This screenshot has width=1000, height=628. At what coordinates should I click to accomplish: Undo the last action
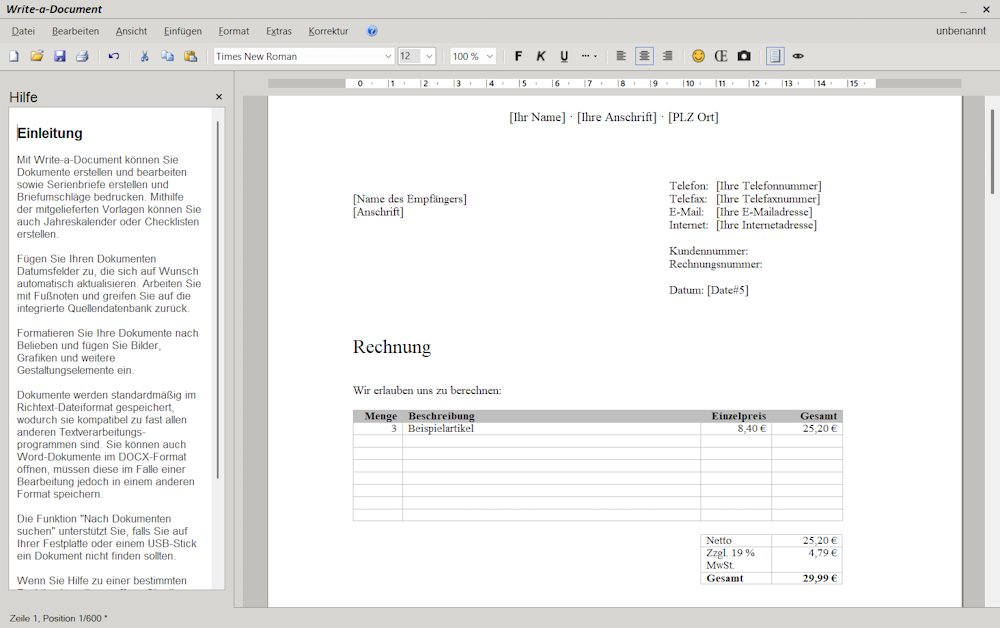(x=112, y=56)
